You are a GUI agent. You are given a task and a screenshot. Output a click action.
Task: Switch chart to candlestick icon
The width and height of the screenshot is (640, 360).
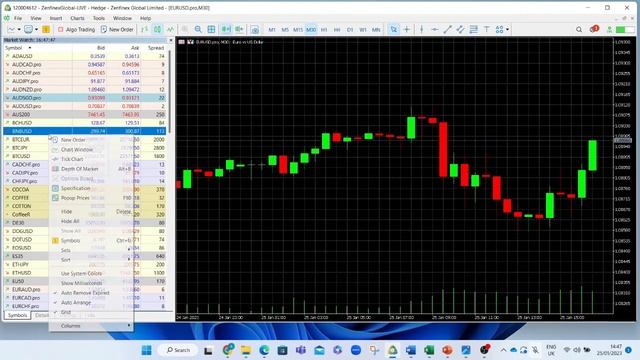[x=157, y=29]
